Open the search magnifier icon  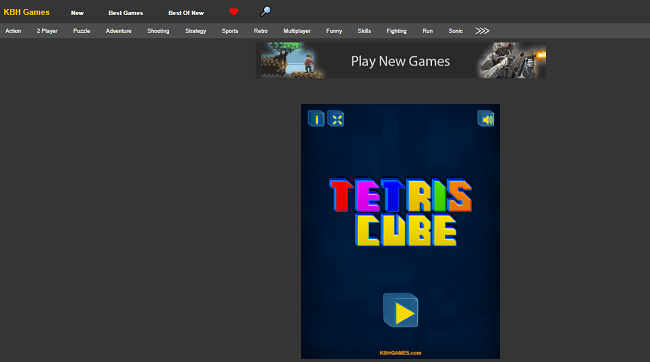265,12
